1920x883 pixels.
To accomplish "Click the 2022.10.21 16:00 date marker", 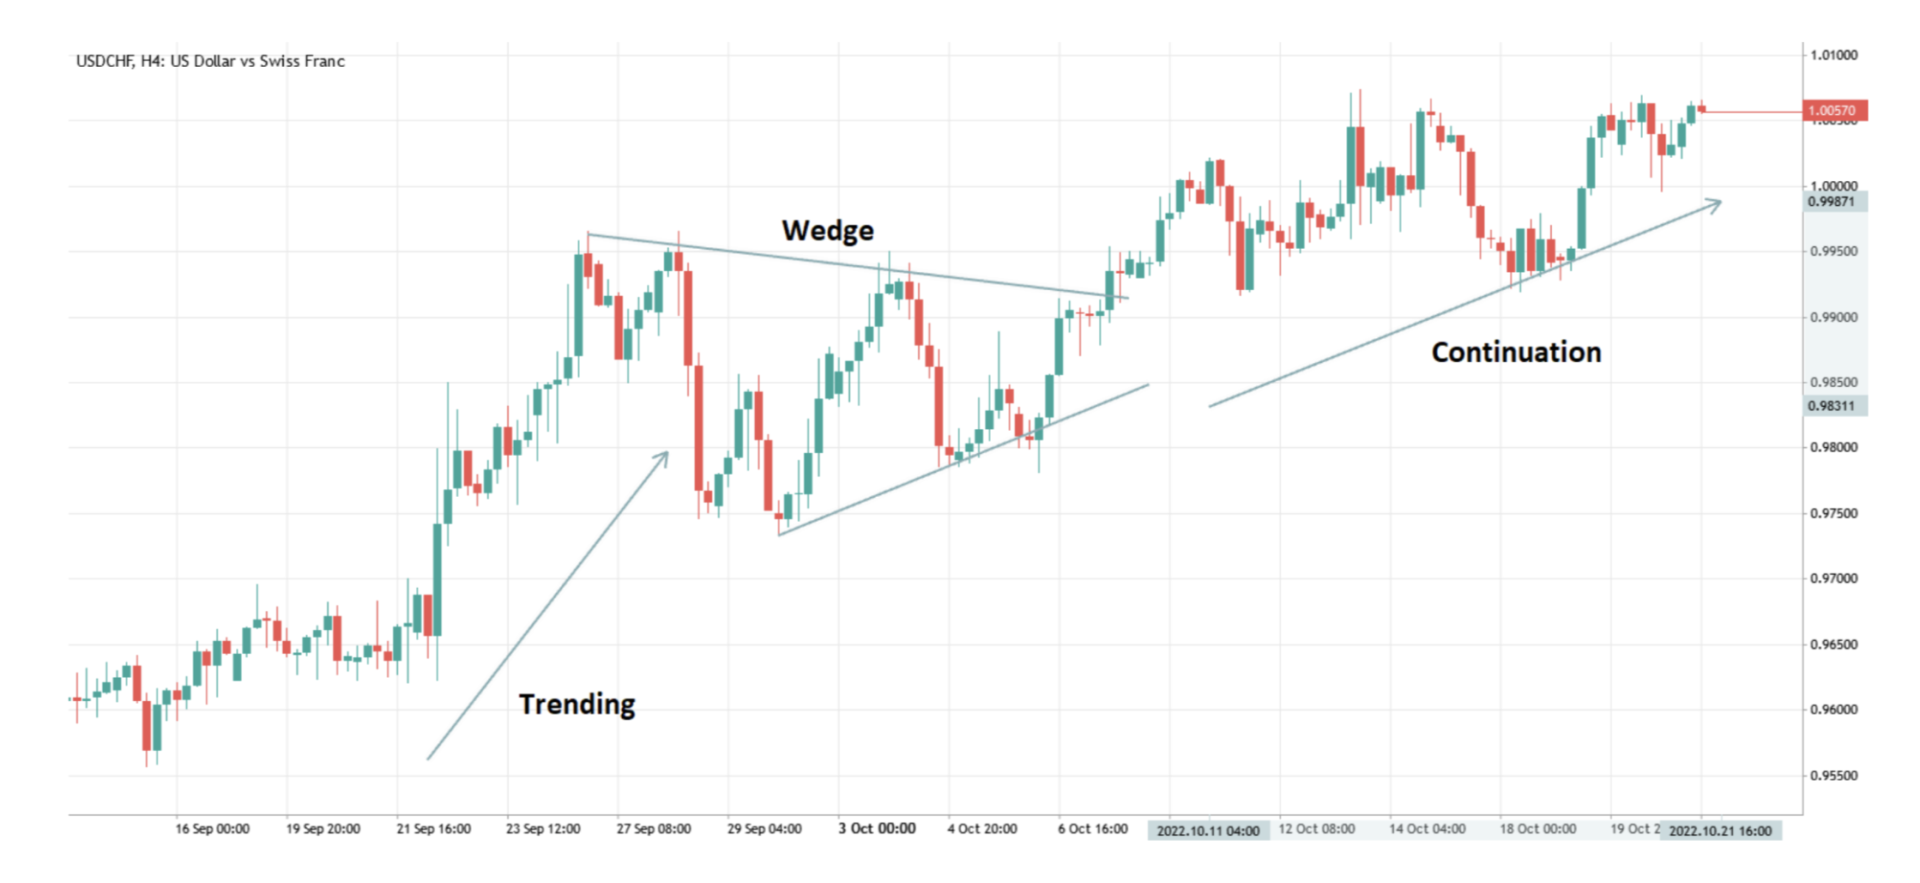I will tap(1720, 831).
